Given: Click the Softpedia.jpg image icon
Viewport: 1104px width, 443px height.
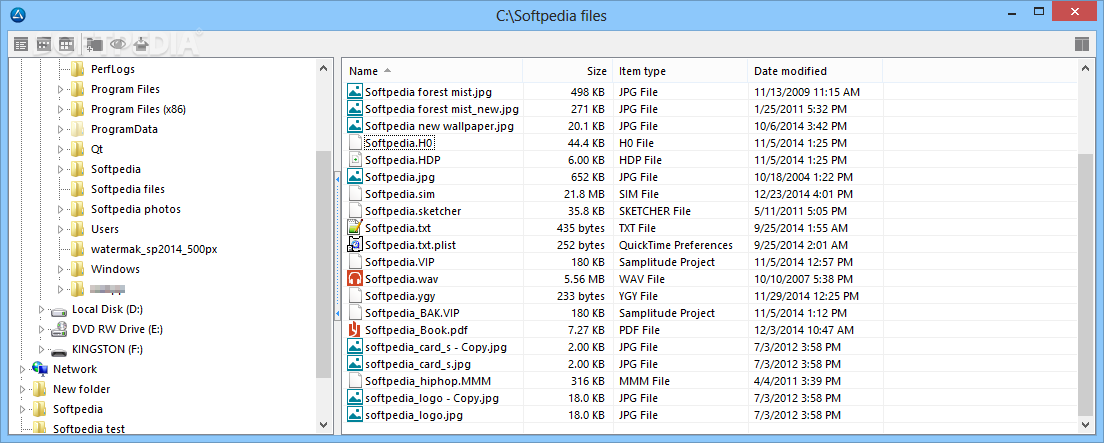Looking at the screenshot, I should click(x=356, y=177).
